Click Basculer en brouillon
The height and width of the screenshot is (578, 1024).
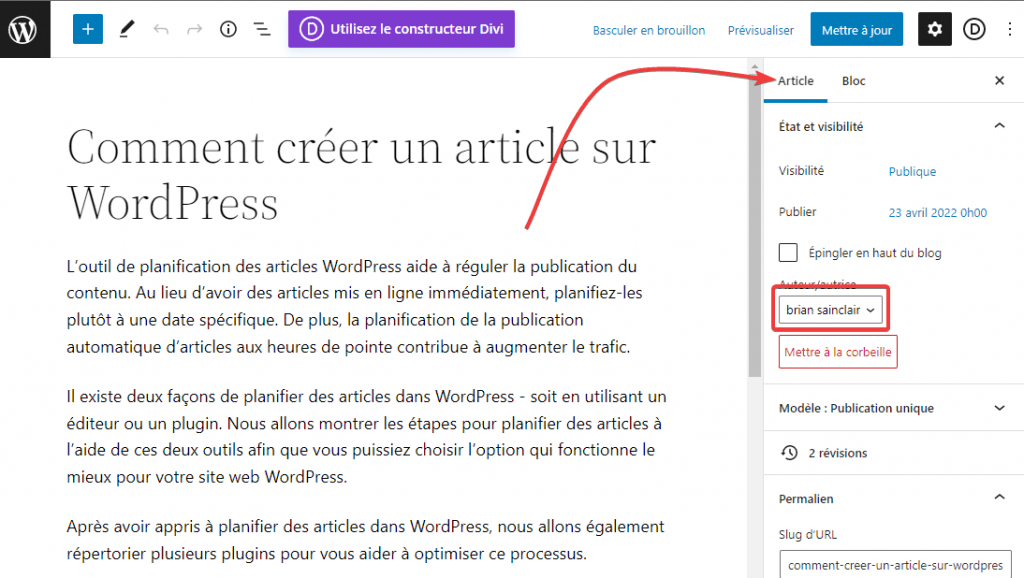(x=648, y=30)
